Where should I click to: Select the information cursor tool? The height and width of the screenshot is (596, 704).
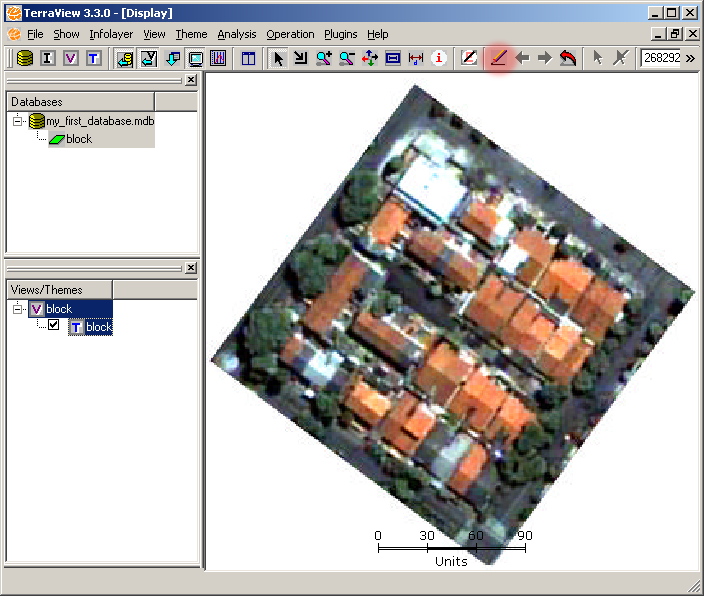(x=438, y=58)
